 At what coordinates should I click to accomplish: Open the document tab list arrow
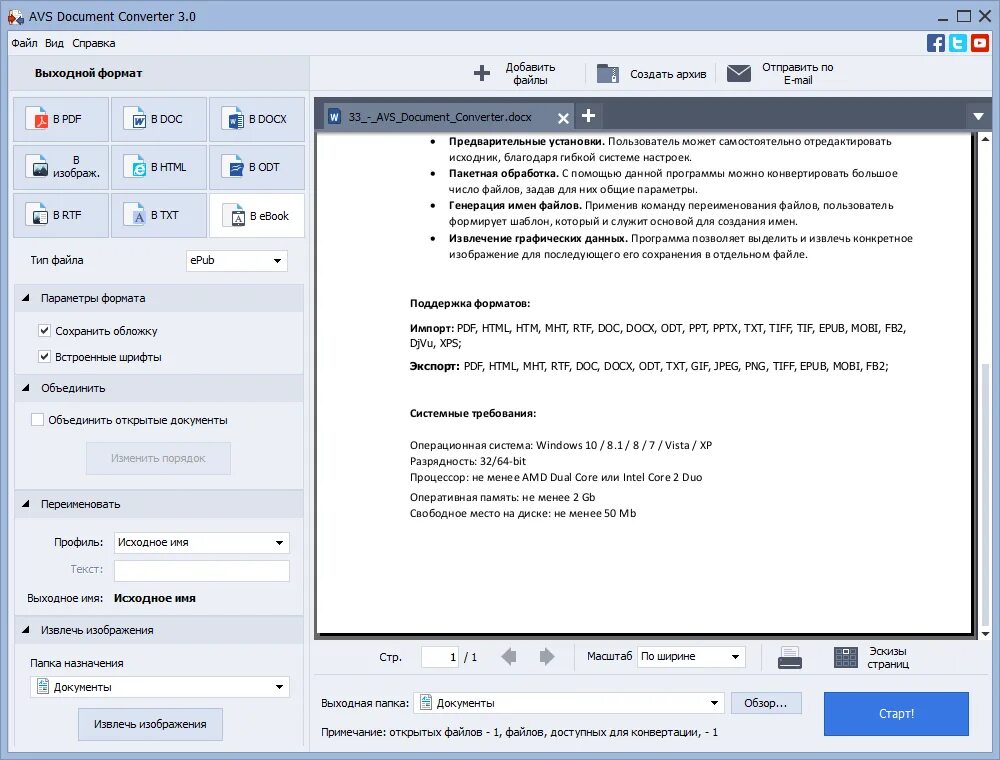[978, 117]
